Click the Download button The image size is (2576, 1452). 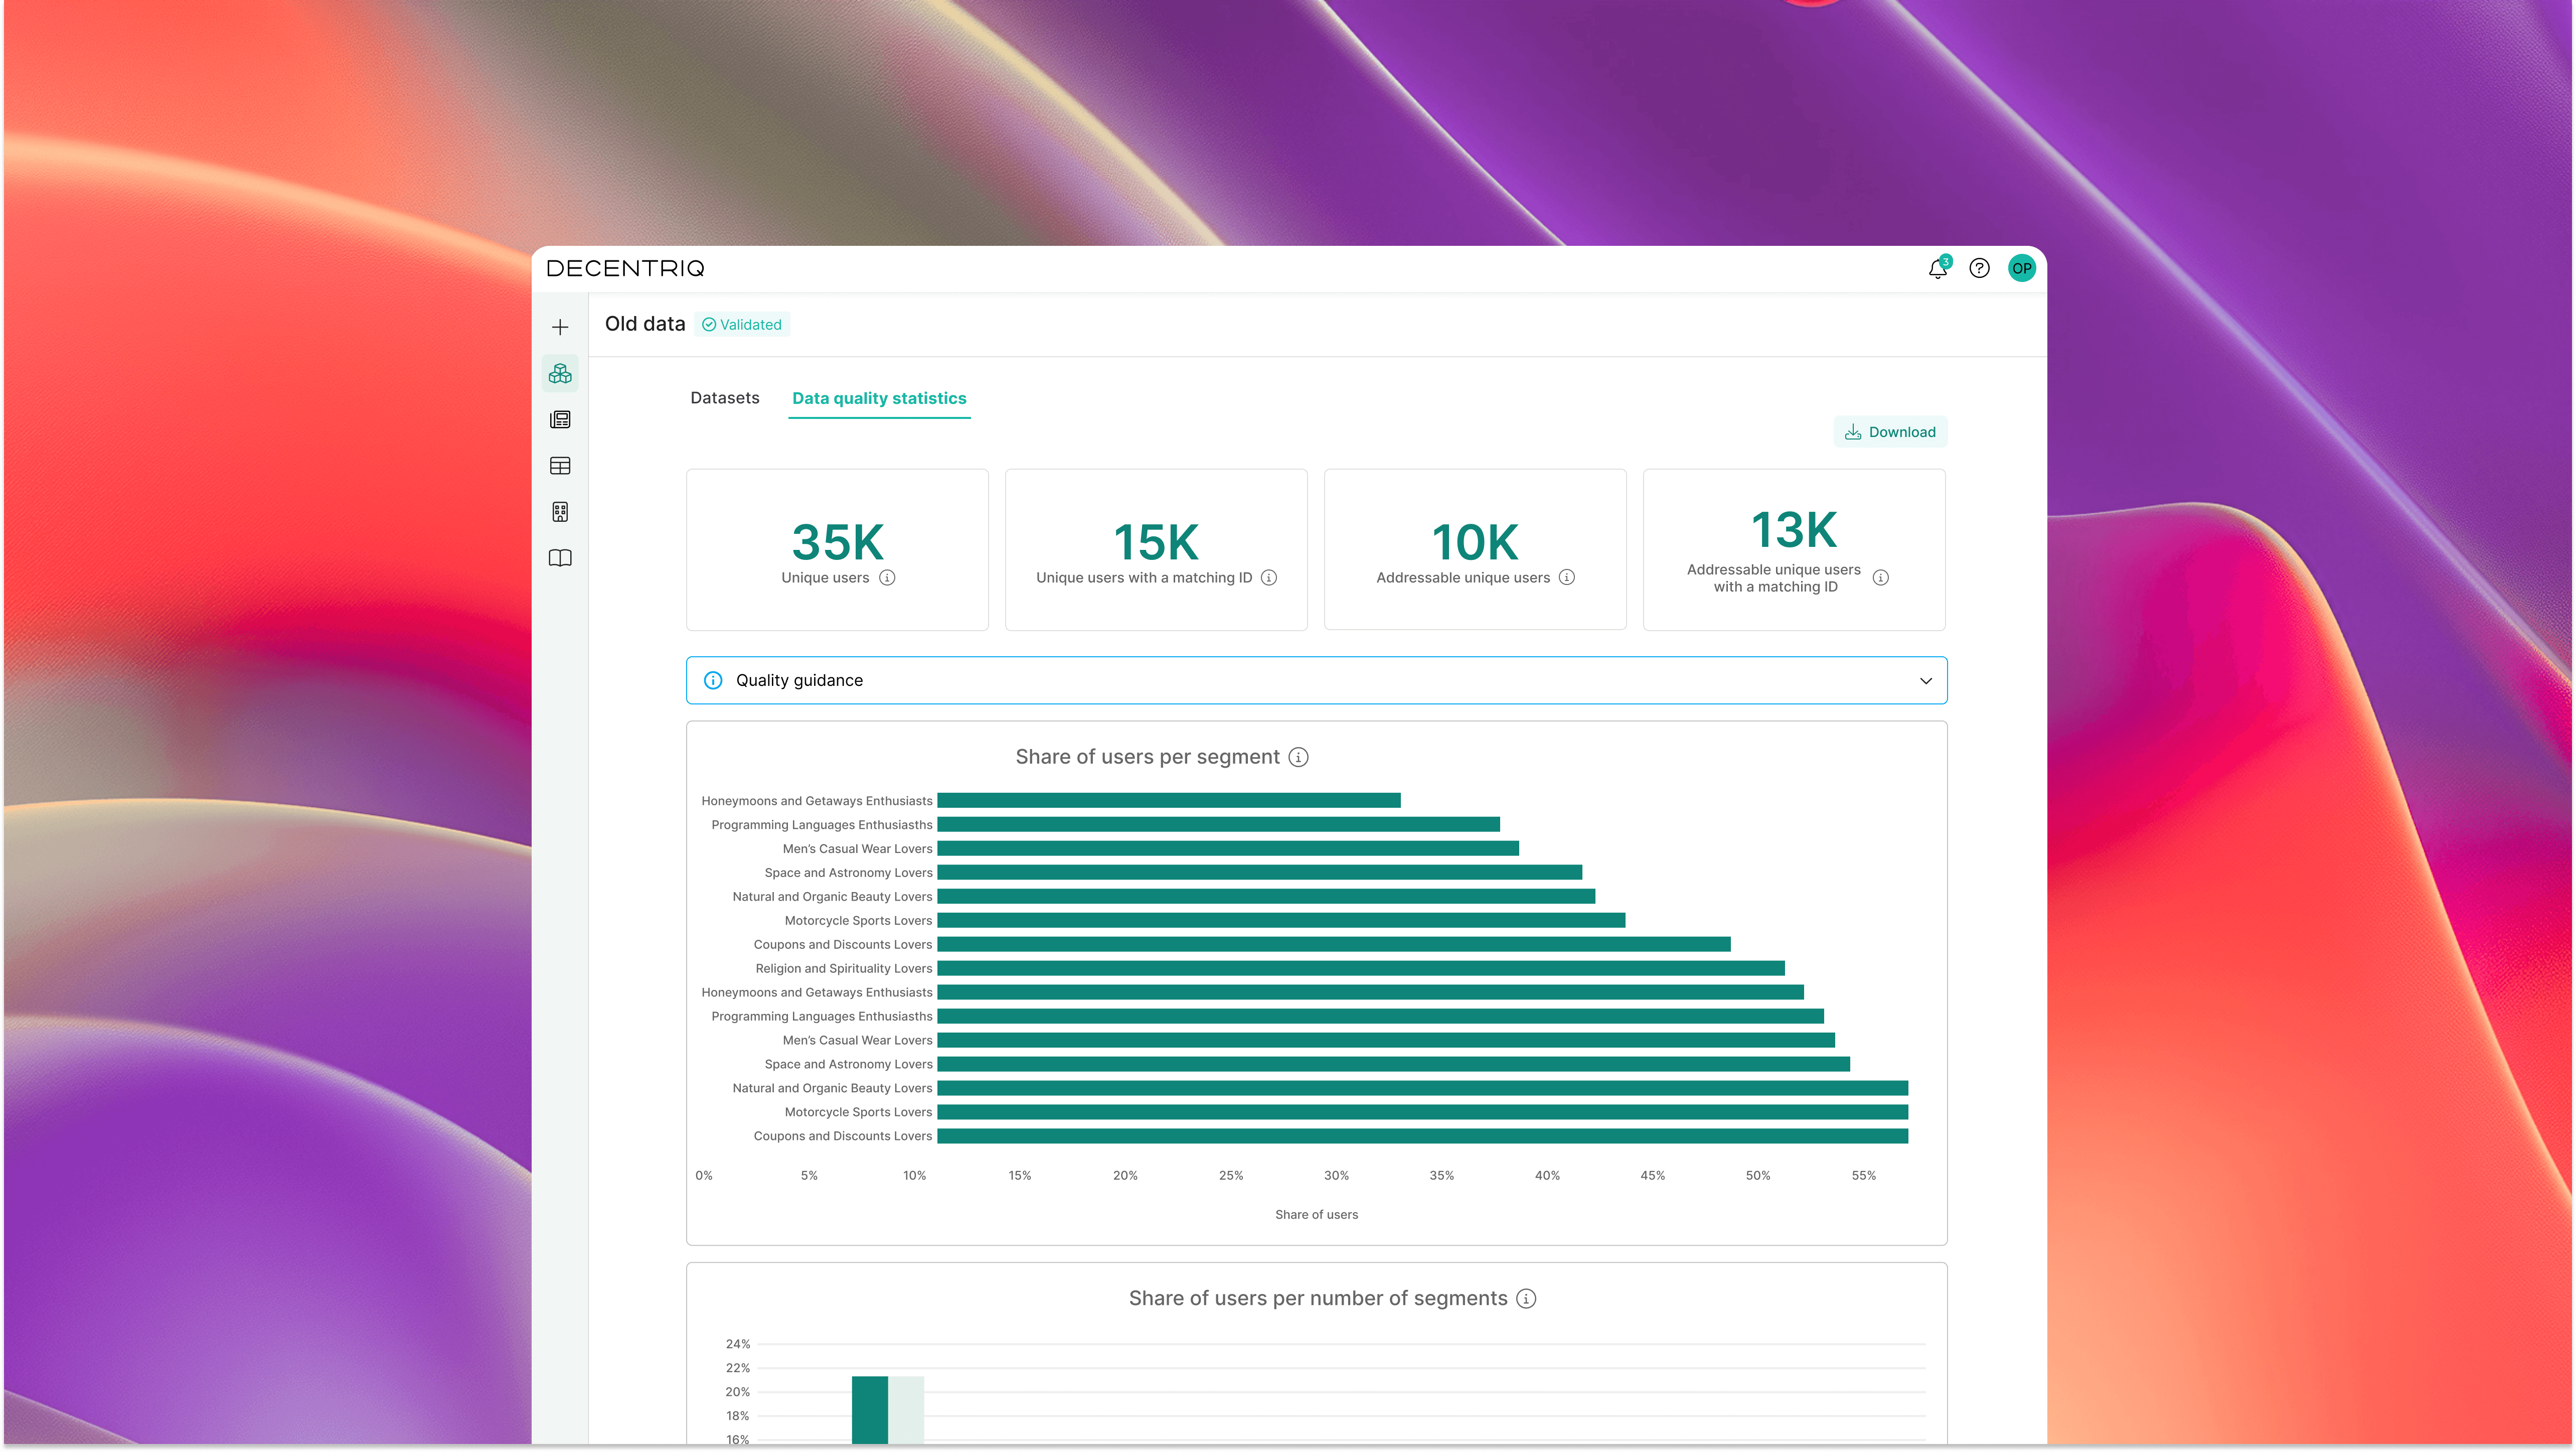1890,432
